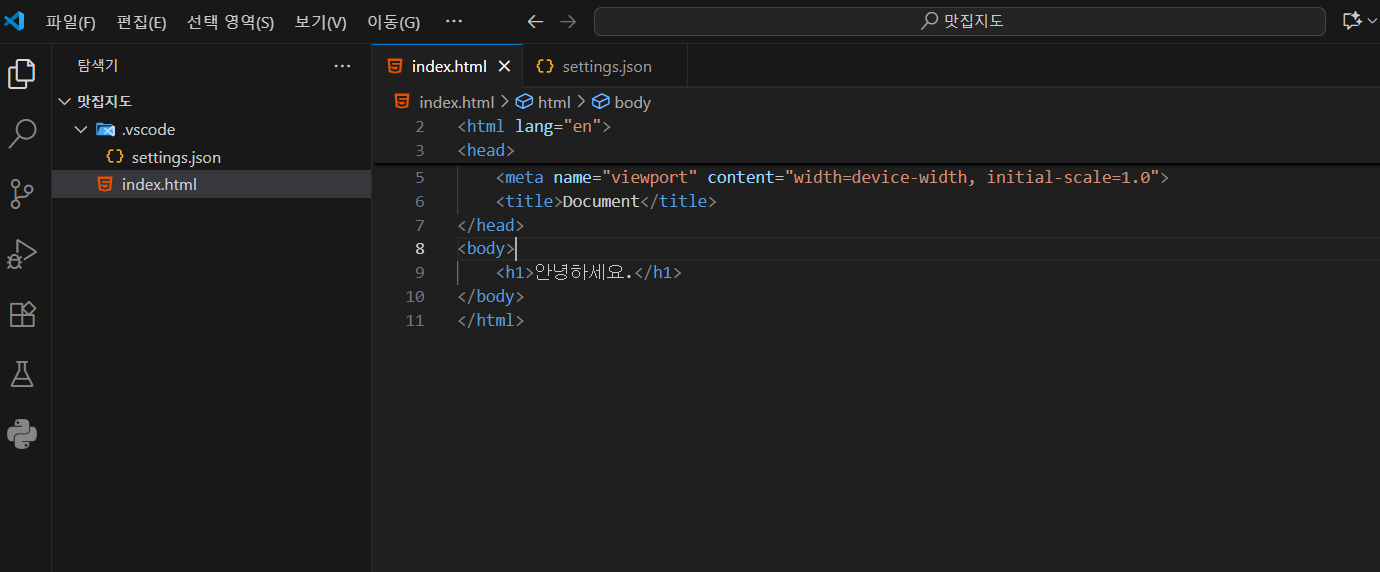Open the Source Control view icon
This screenshot has height=572, width=1380.
pyautogui.click(x=22, y=193)
